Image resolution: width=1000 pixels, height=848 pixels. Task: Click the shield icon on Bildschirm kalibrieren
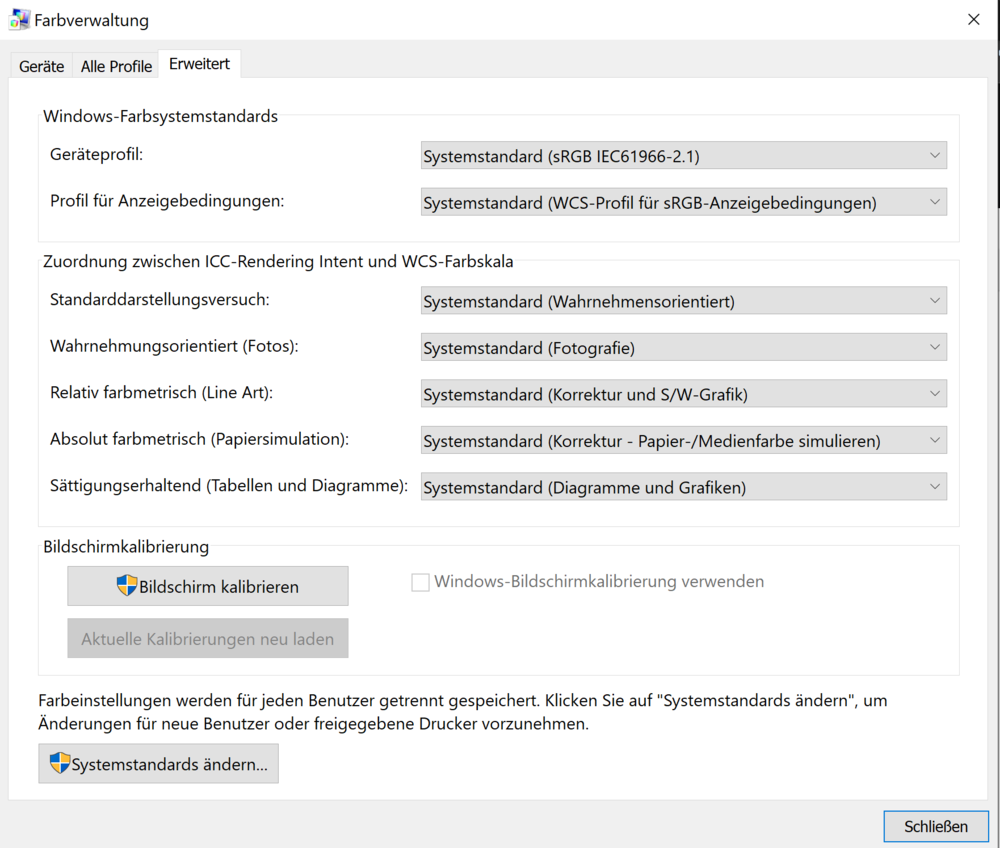127,586
